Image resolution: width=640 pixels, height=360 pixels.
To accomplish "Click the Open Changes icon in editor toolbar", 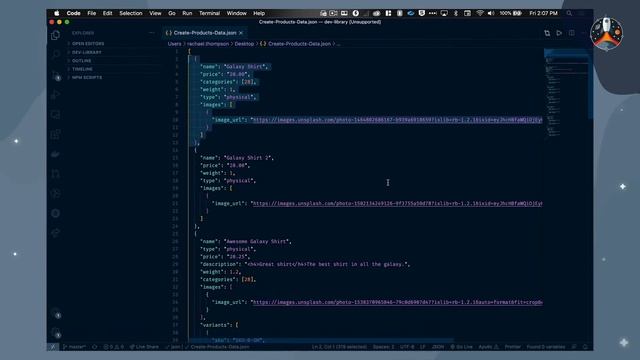I will (547, 33).
